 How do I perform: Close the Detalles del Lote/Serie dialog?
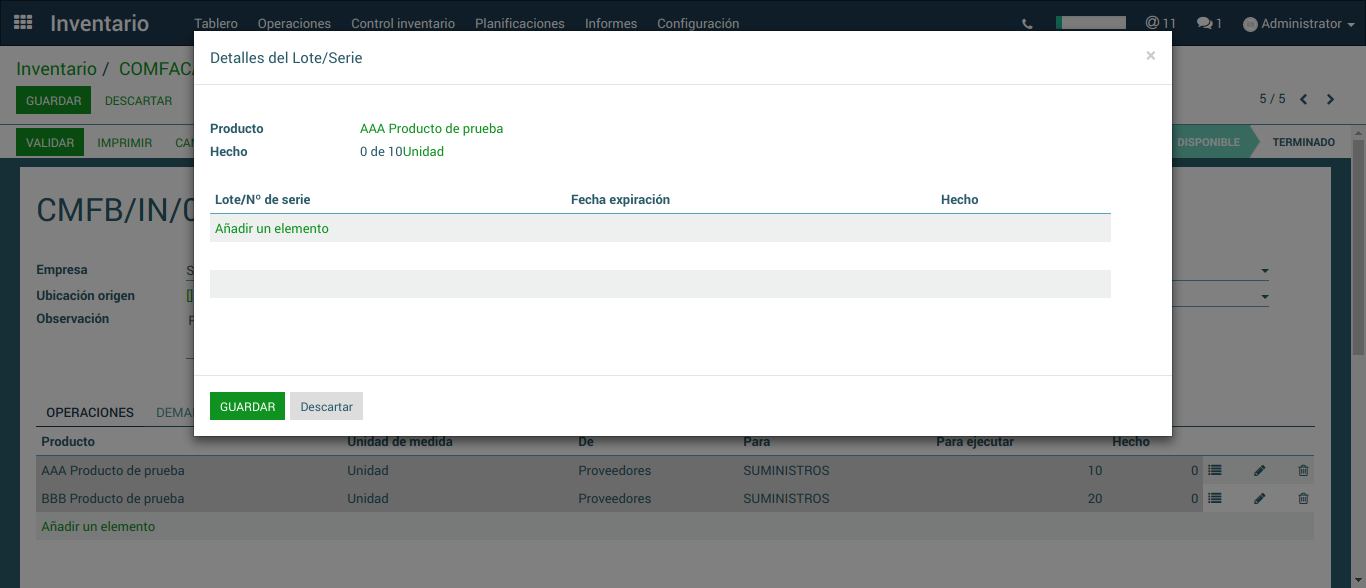pos(1150,56)
